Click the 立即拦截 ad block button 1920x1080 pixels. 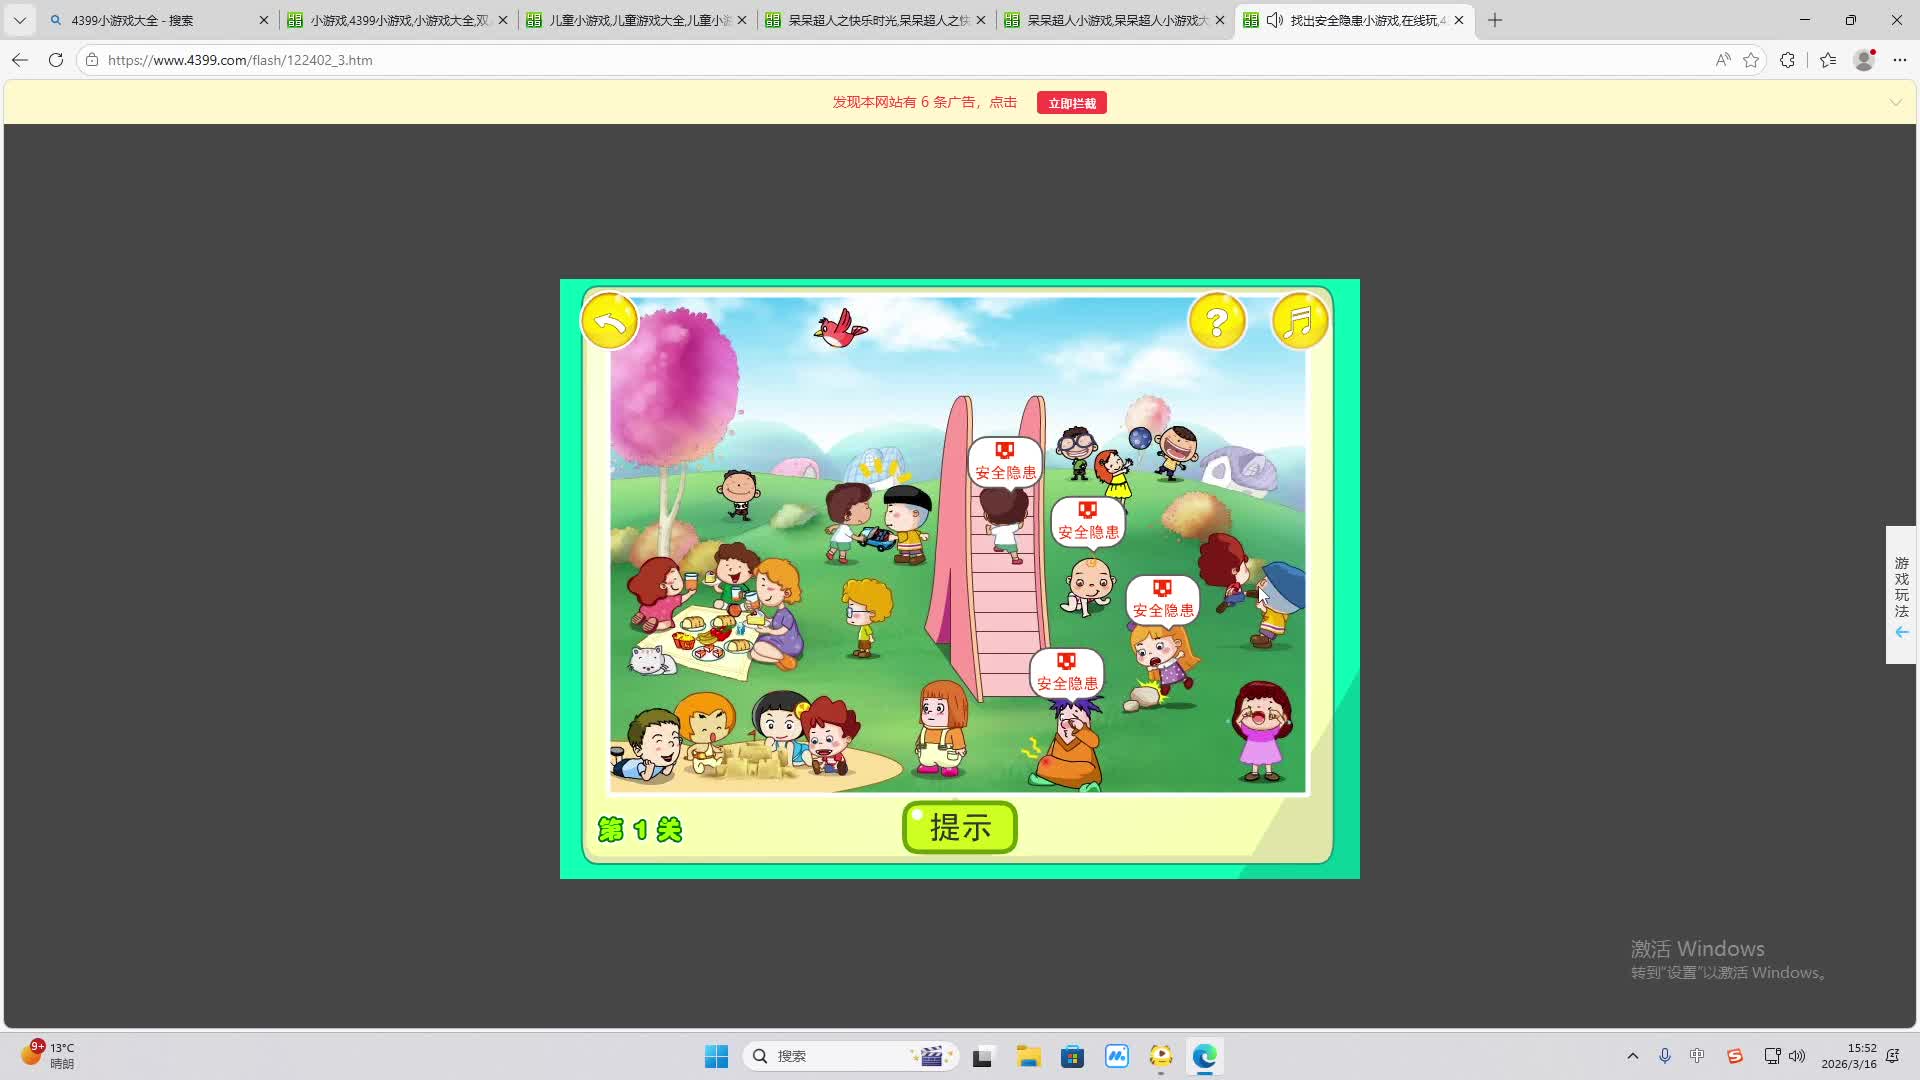[x=1071, y=103]
